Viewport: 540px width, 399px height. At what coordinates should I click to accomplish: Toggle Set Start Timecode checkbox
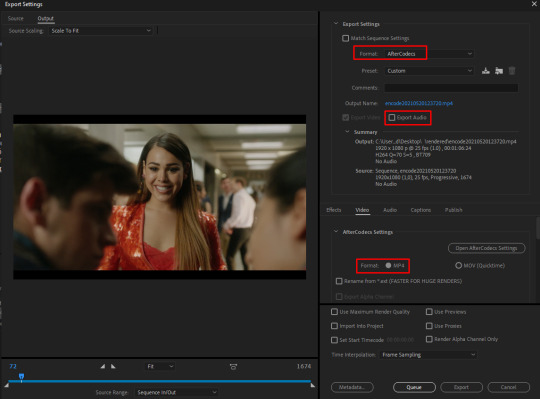point(334,340)
